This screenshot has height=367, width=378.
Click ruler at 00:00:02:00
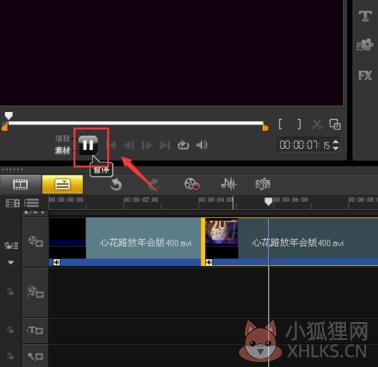tap(141, 200)
